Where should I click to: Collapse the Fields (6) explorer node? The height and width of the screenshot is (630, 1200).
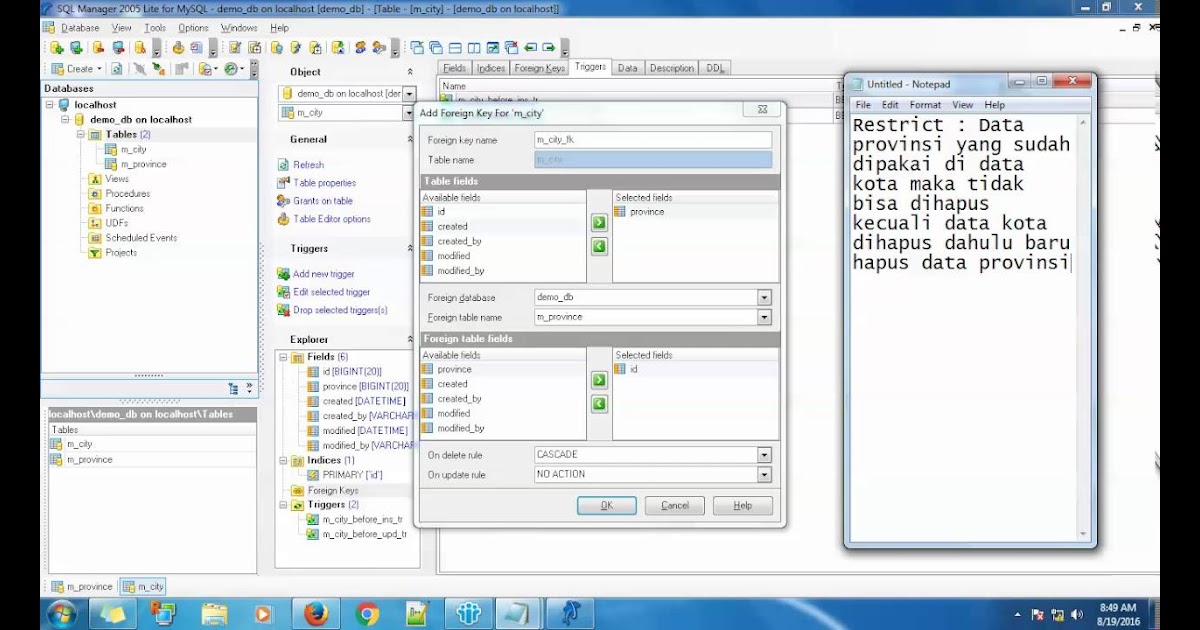tap(284, 357)
